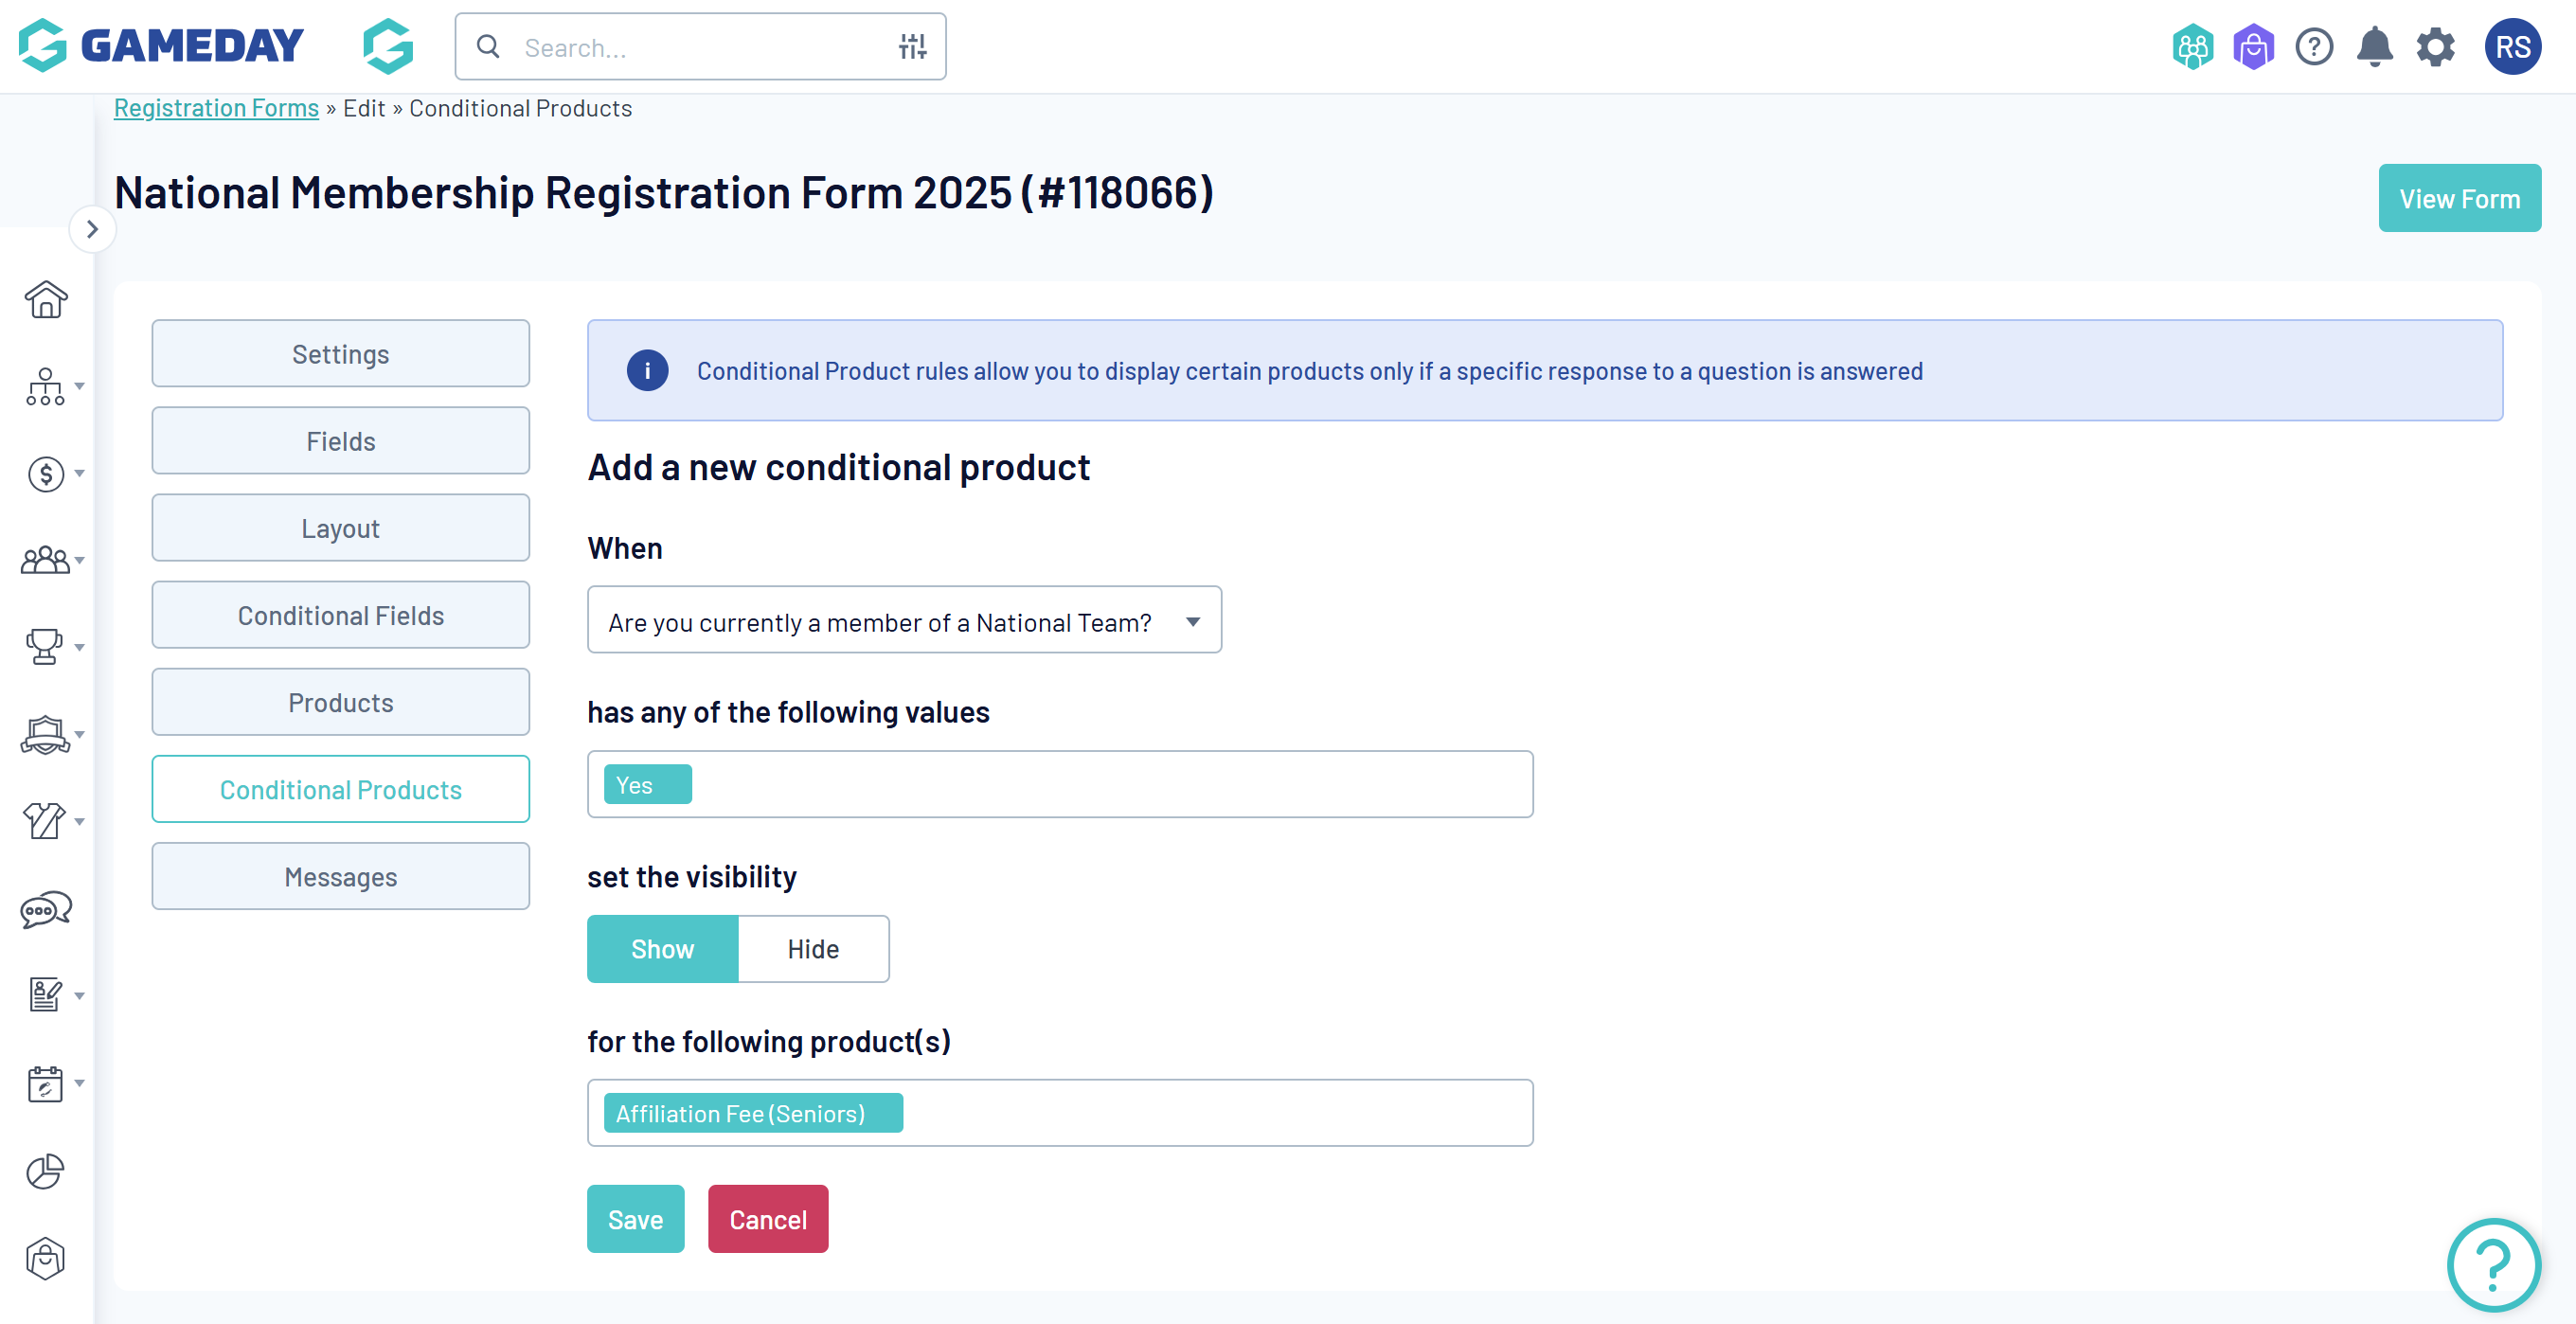
Task: Click the notifications bell icon
Action: 2374,47
